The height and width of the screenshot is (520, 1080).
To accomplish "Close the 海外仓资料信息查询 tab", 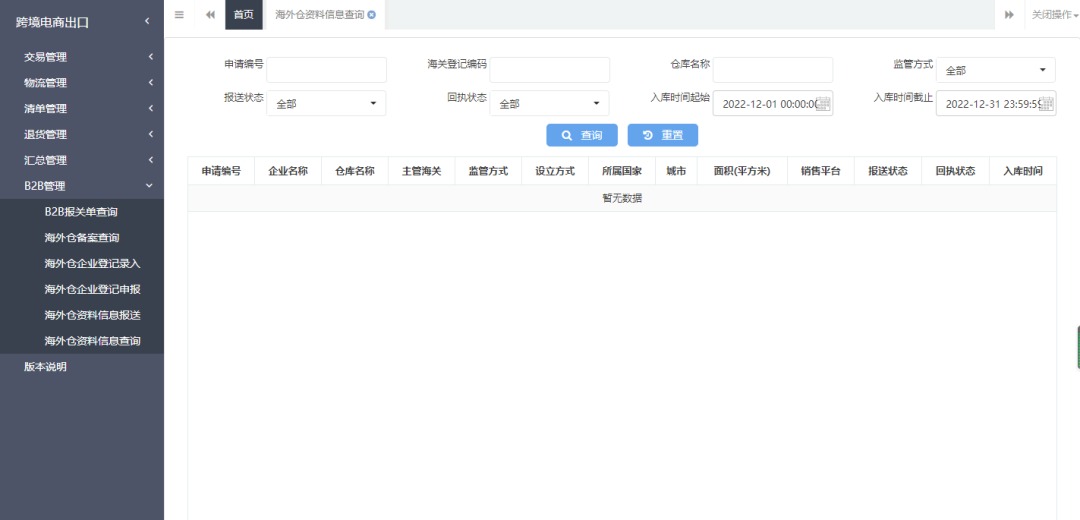I will pos(372,15).
